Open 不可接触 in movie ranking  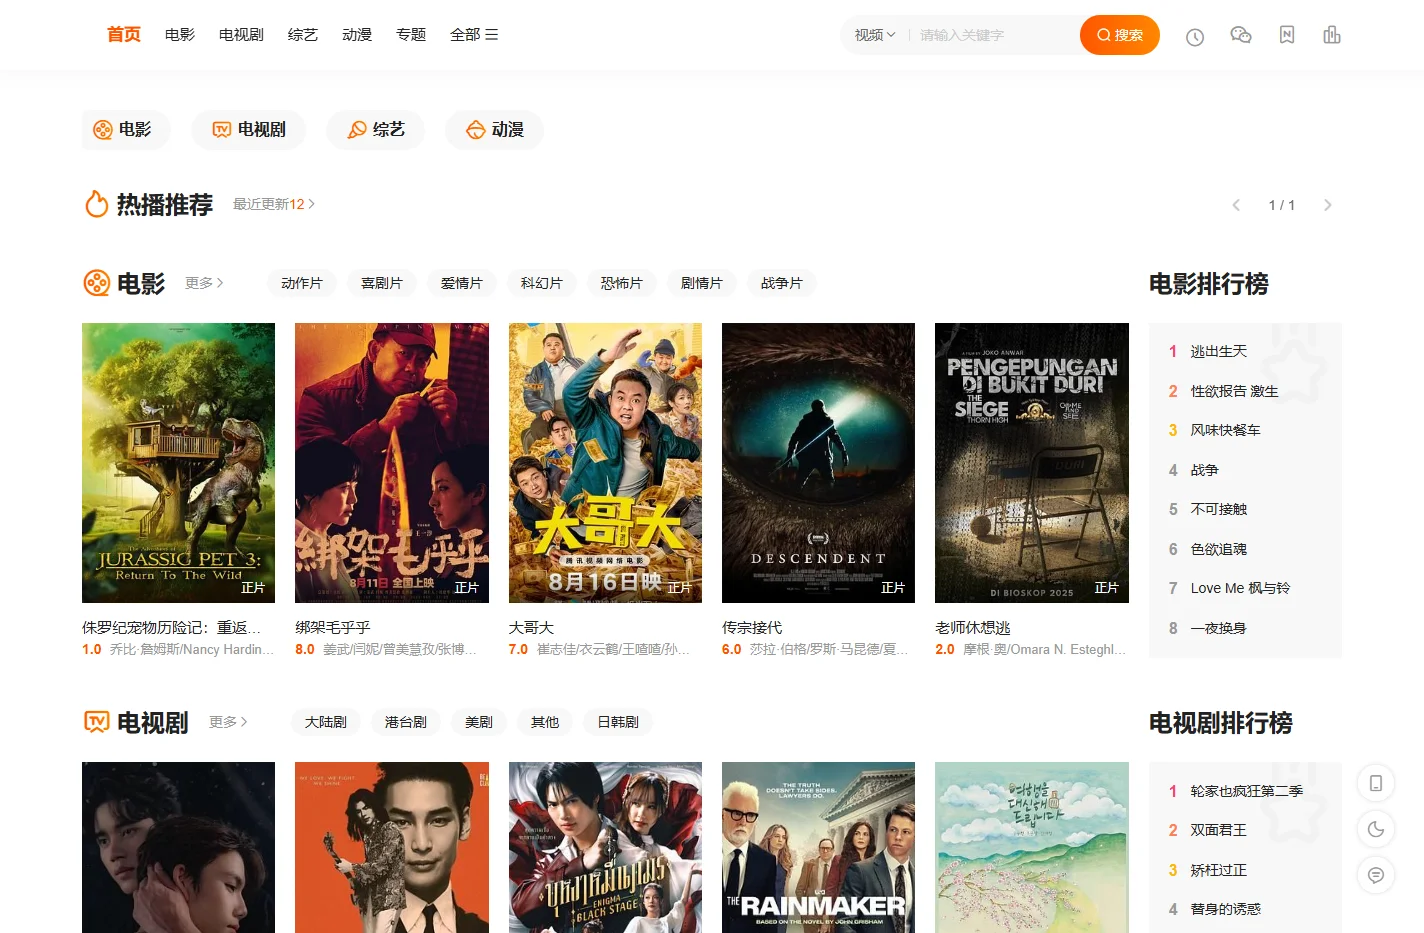[1219, 509]
